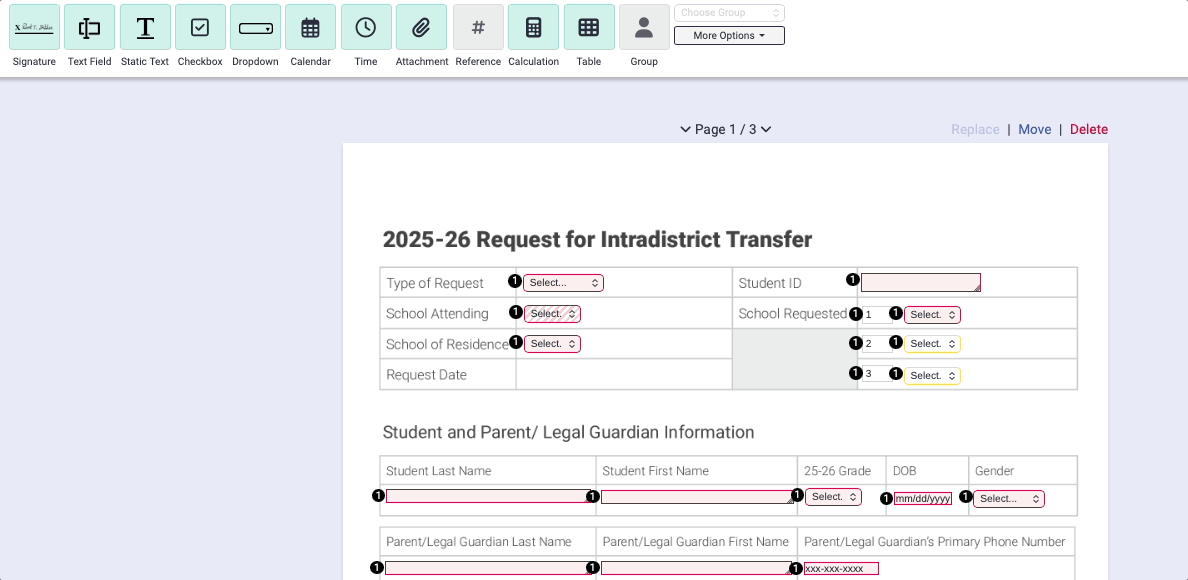Image resolution: width=1188 pixels, height=580 pixels.
Task: Click the Time field tool
Action: click(x=366, y=27)
